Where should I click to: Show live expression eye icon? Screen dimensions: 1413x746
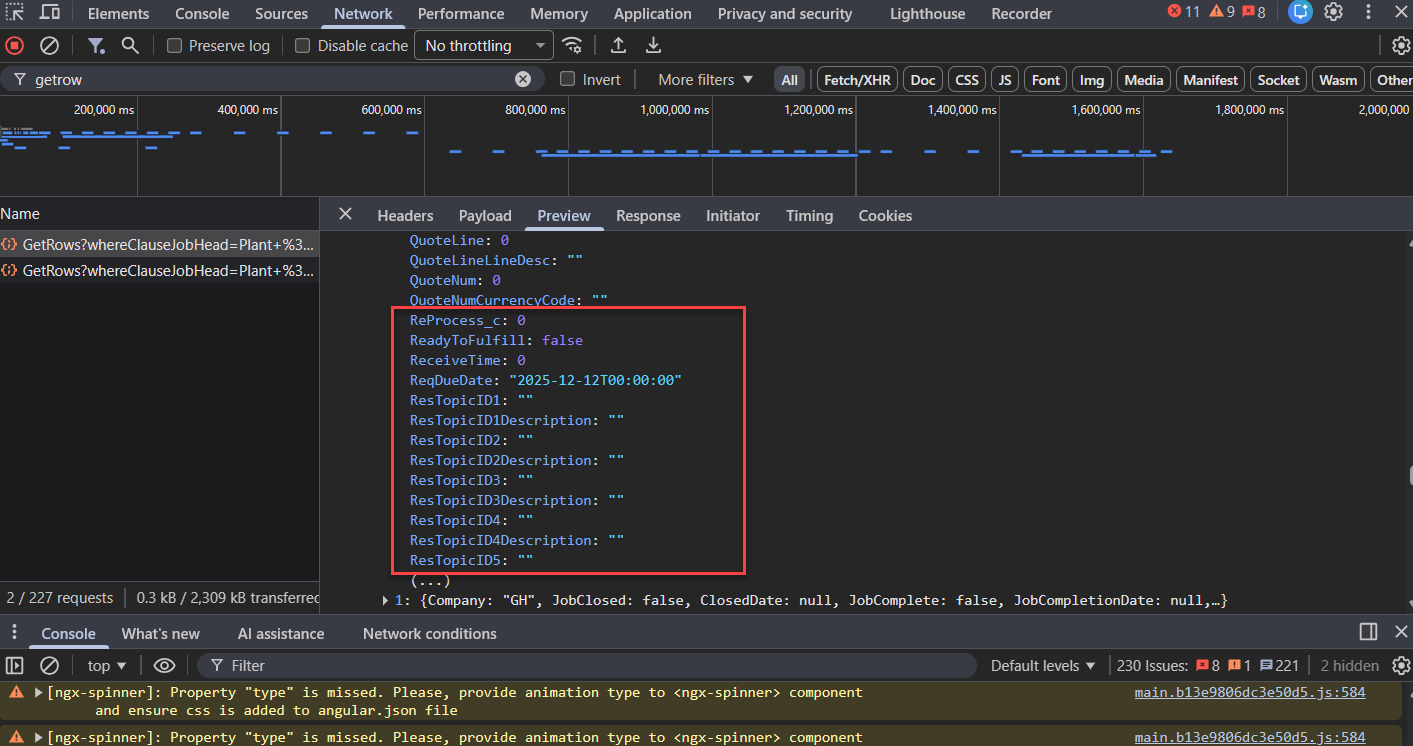[164, 666]
